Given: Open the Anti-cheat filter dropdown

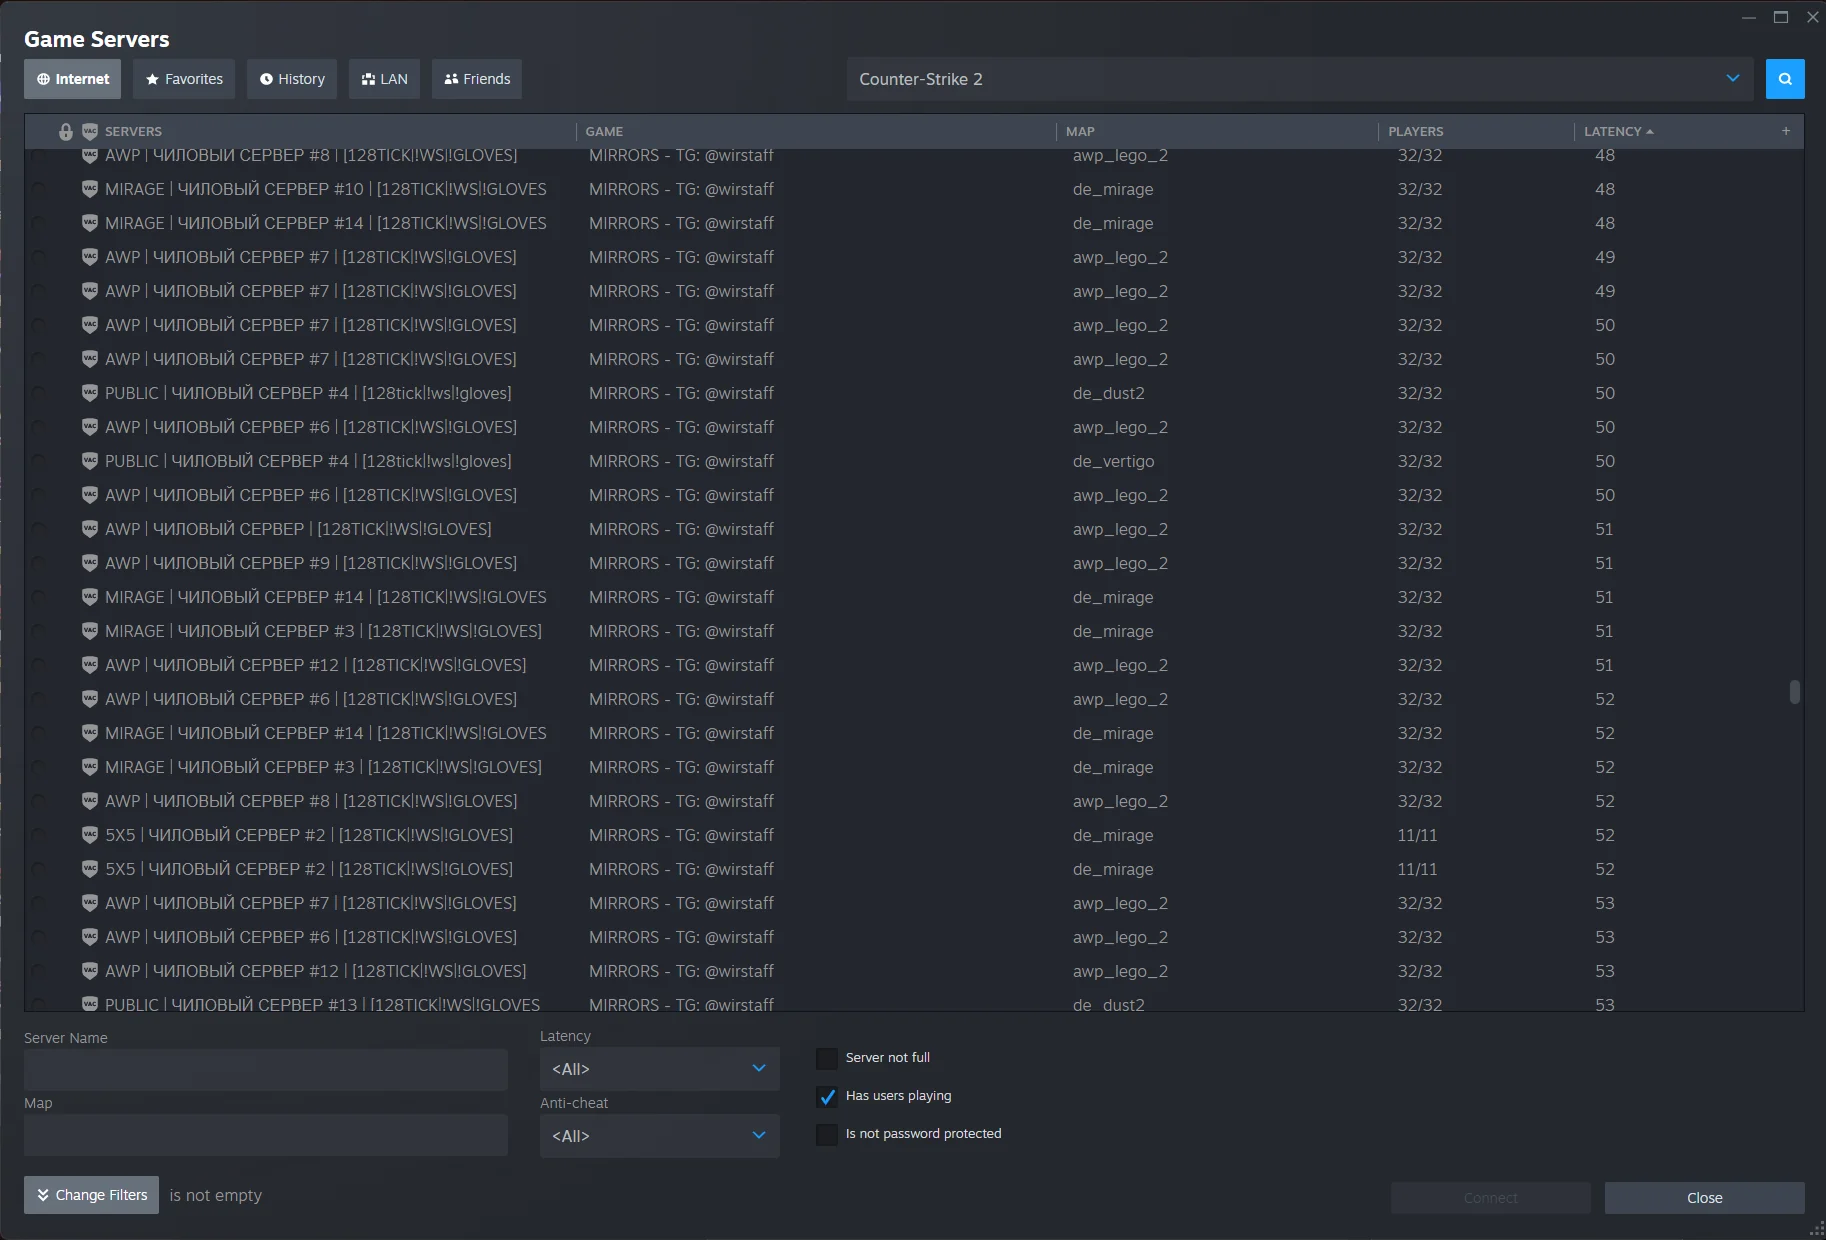Looking at the screenshot, I should coord(660,1136).
